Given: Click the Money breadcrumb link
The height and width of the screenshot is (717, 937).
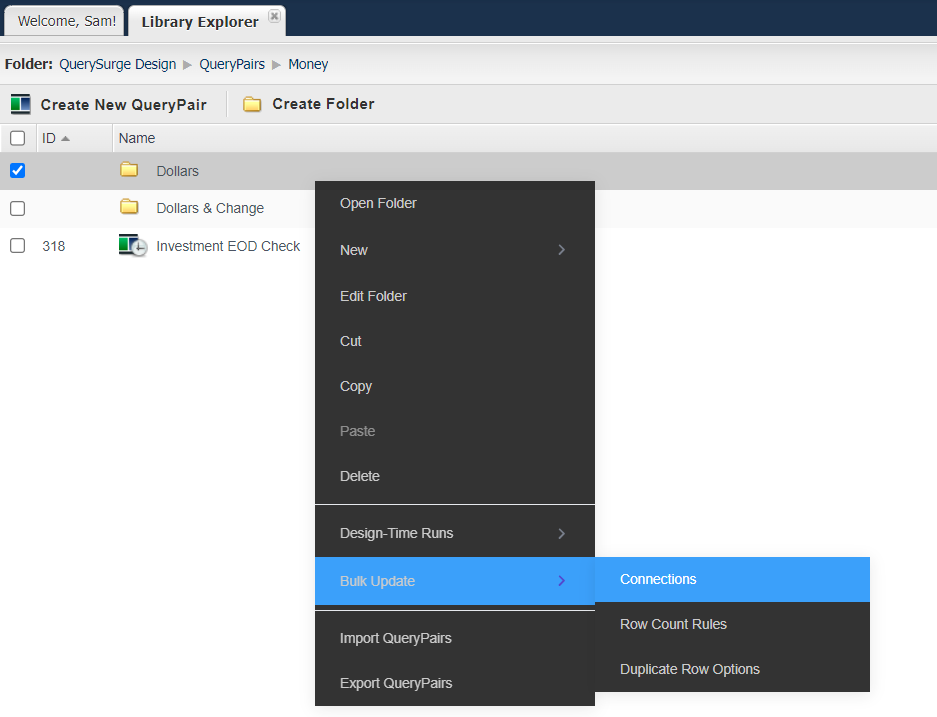Looking at the screenshot, I should [308, 64].
